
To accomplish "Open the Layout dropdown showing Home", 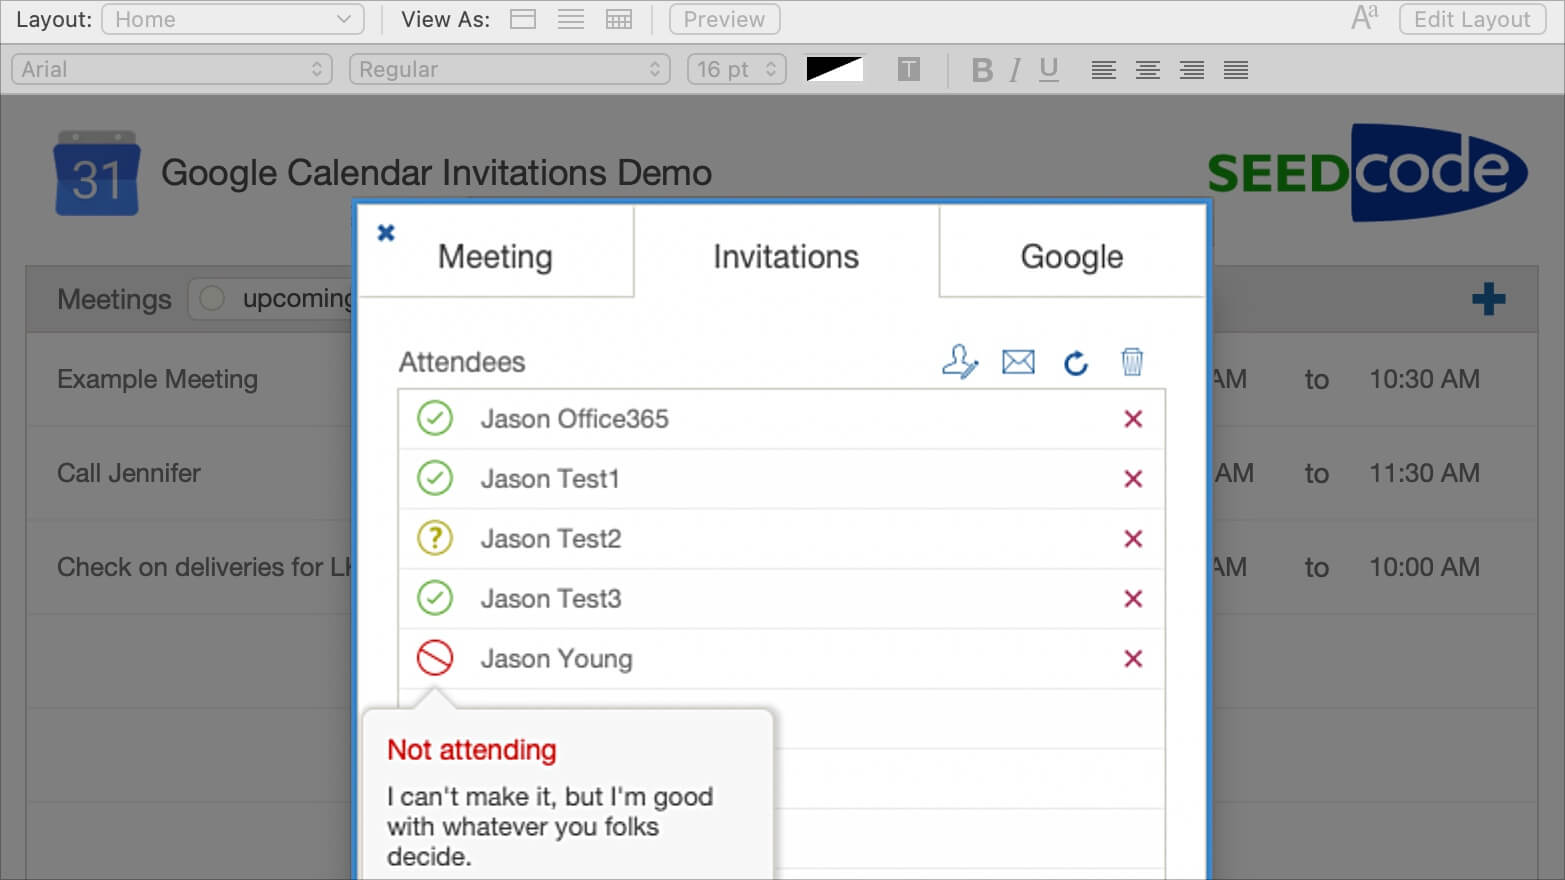I will pos(232,19).
